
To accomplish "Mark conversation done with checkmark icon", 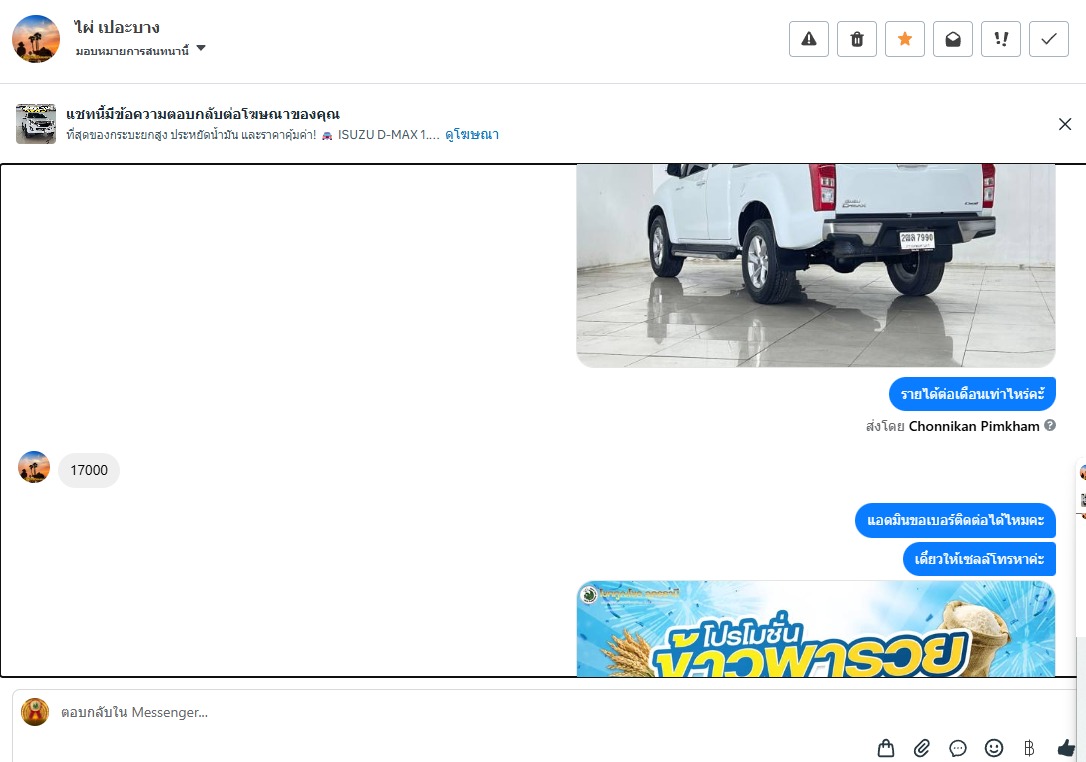I will pos(1049,39).
